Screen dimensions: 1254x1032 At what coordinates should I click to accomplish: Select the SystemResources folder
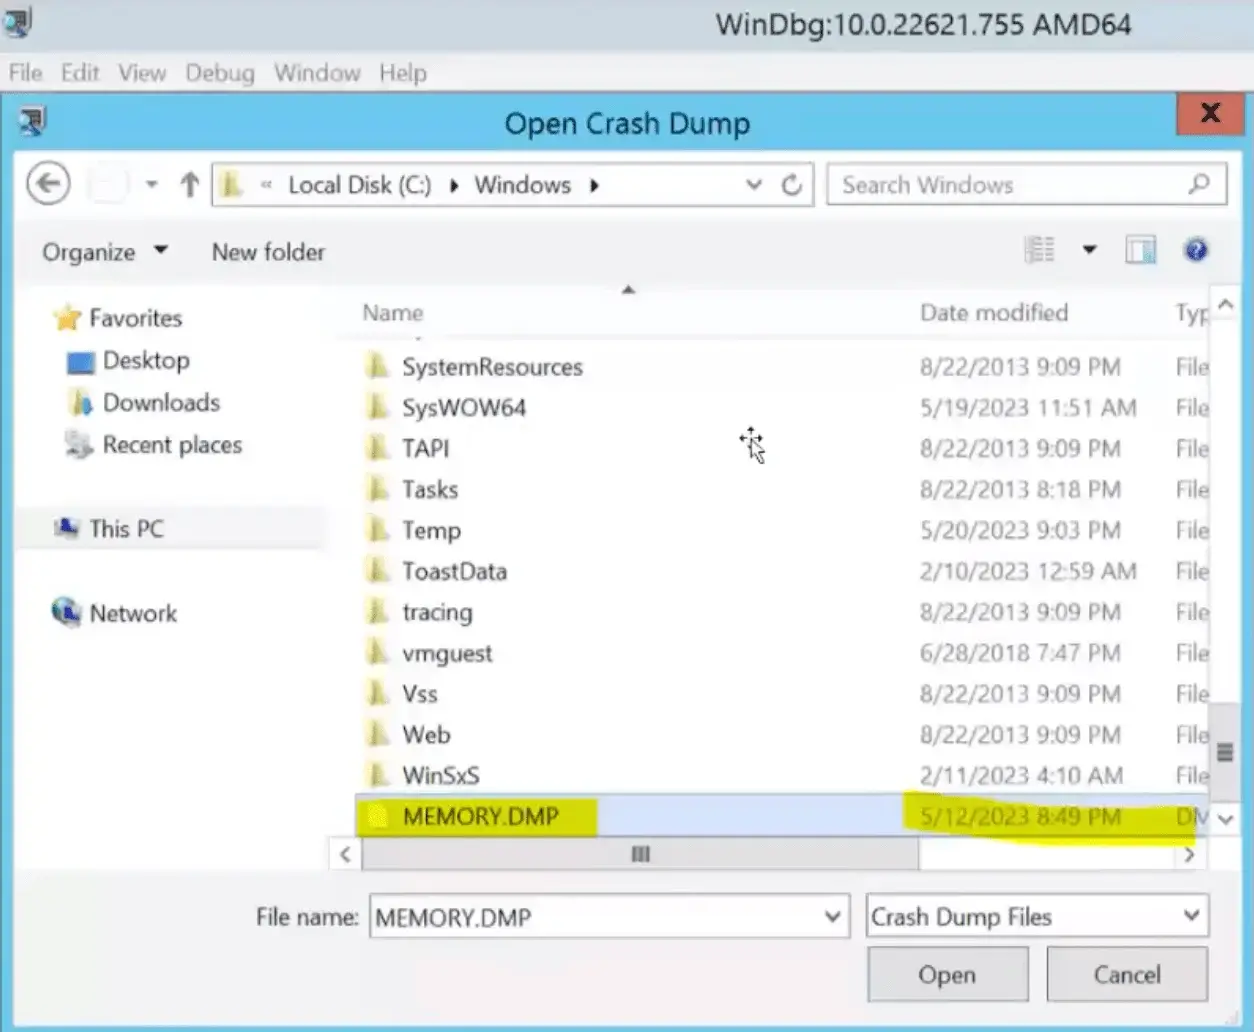[x=492, y=367]
